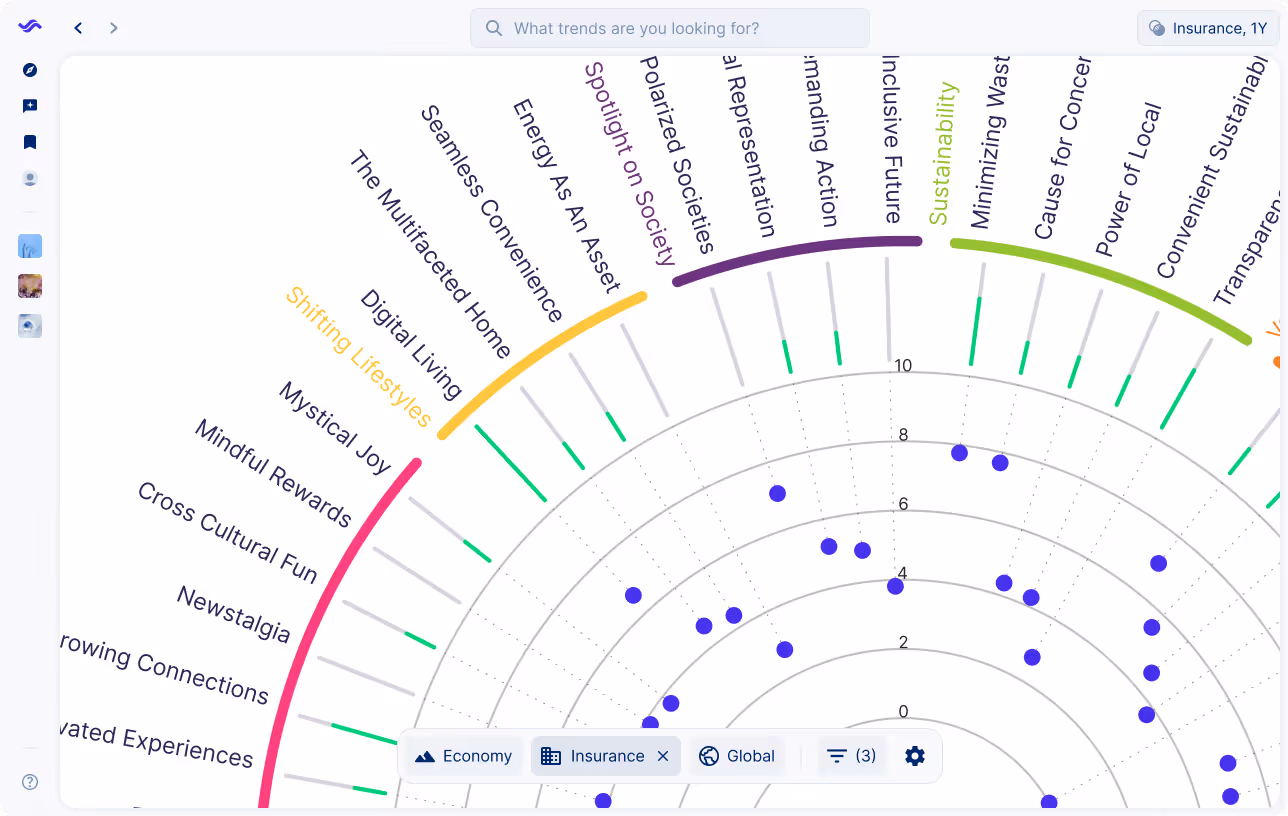The image size is (1288, 816).
Task: Click the magnifier icon in search bar
Action: [494, 28]
